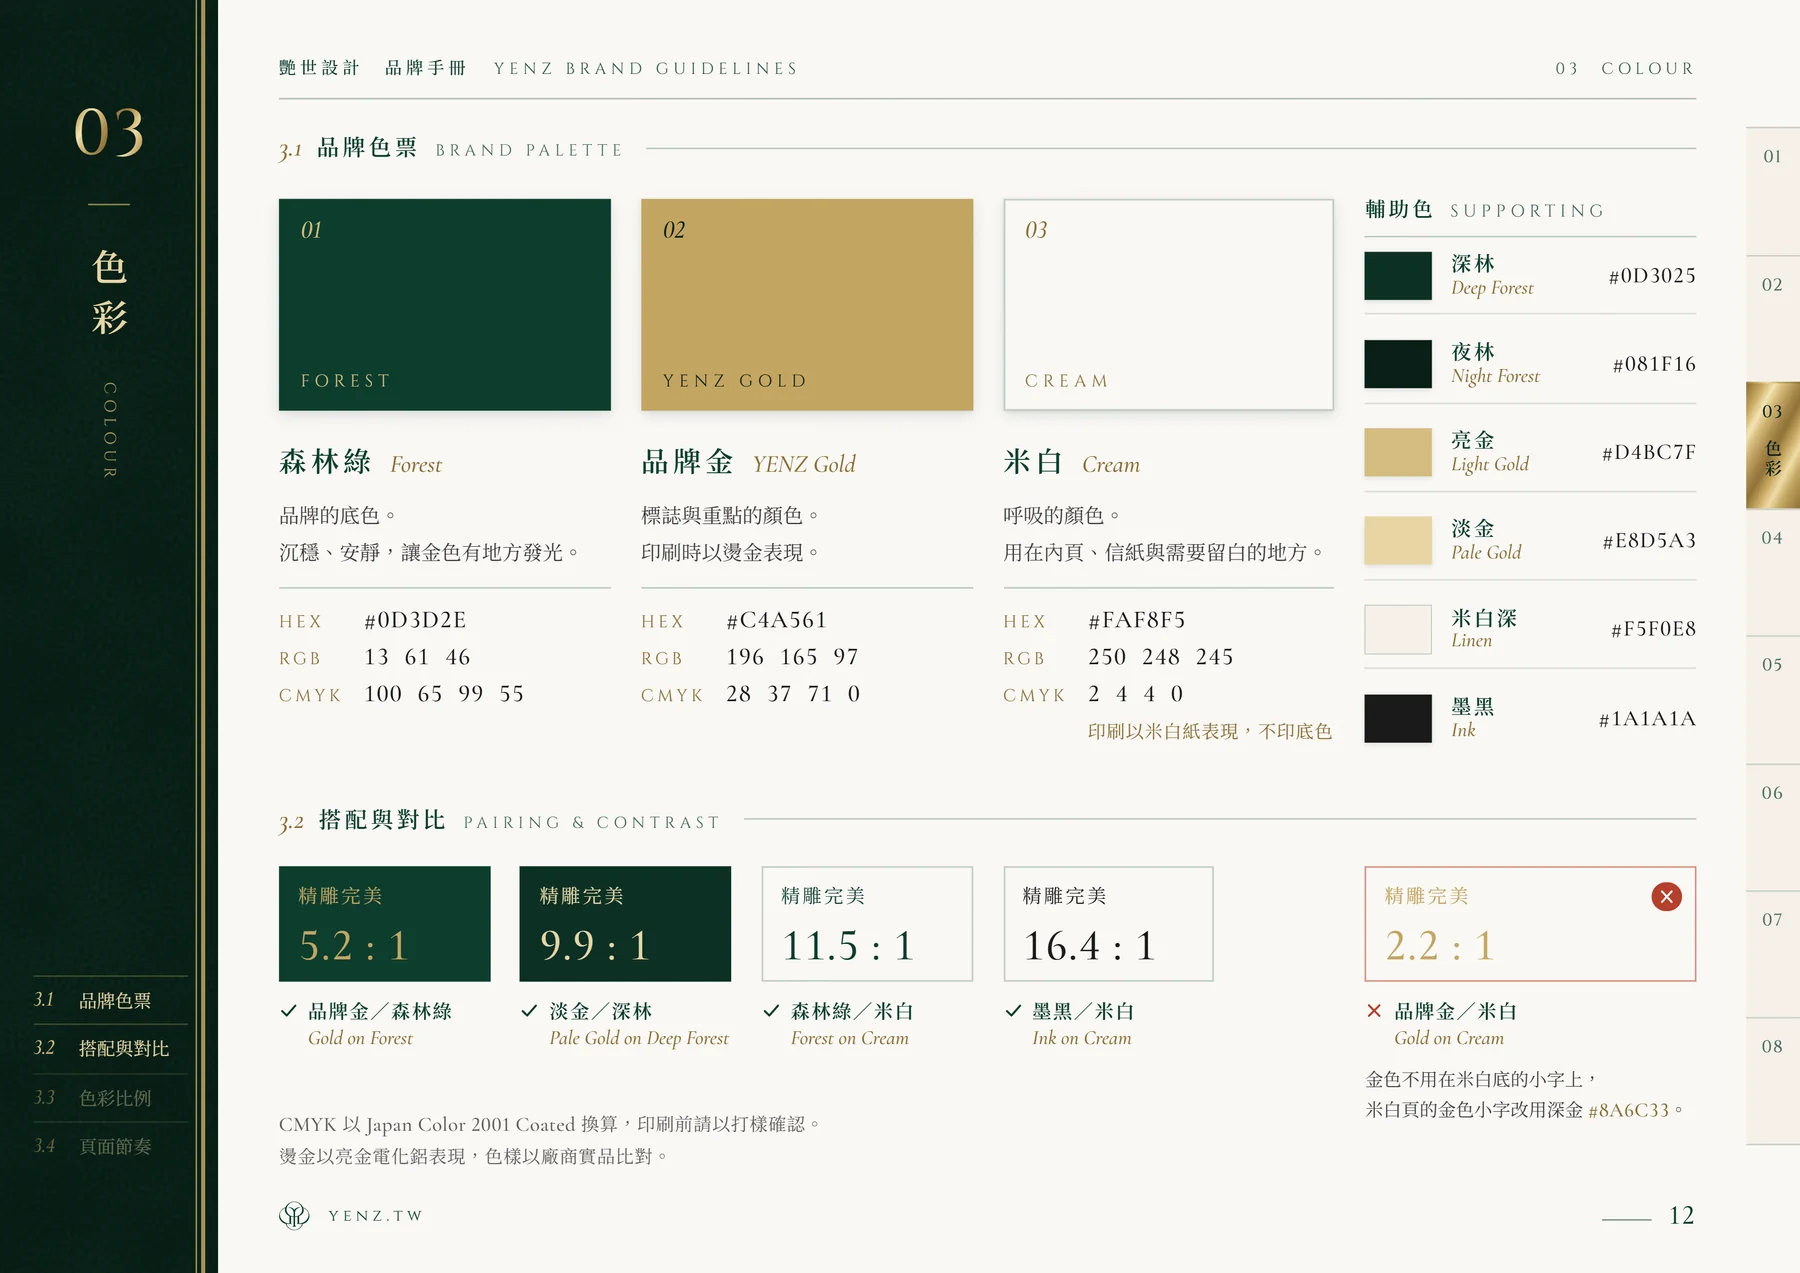This screenshot has width=1800, height=1273.
Task: Click the checkmark beside 淡金／深林
Action: (x=530, y=1011)
